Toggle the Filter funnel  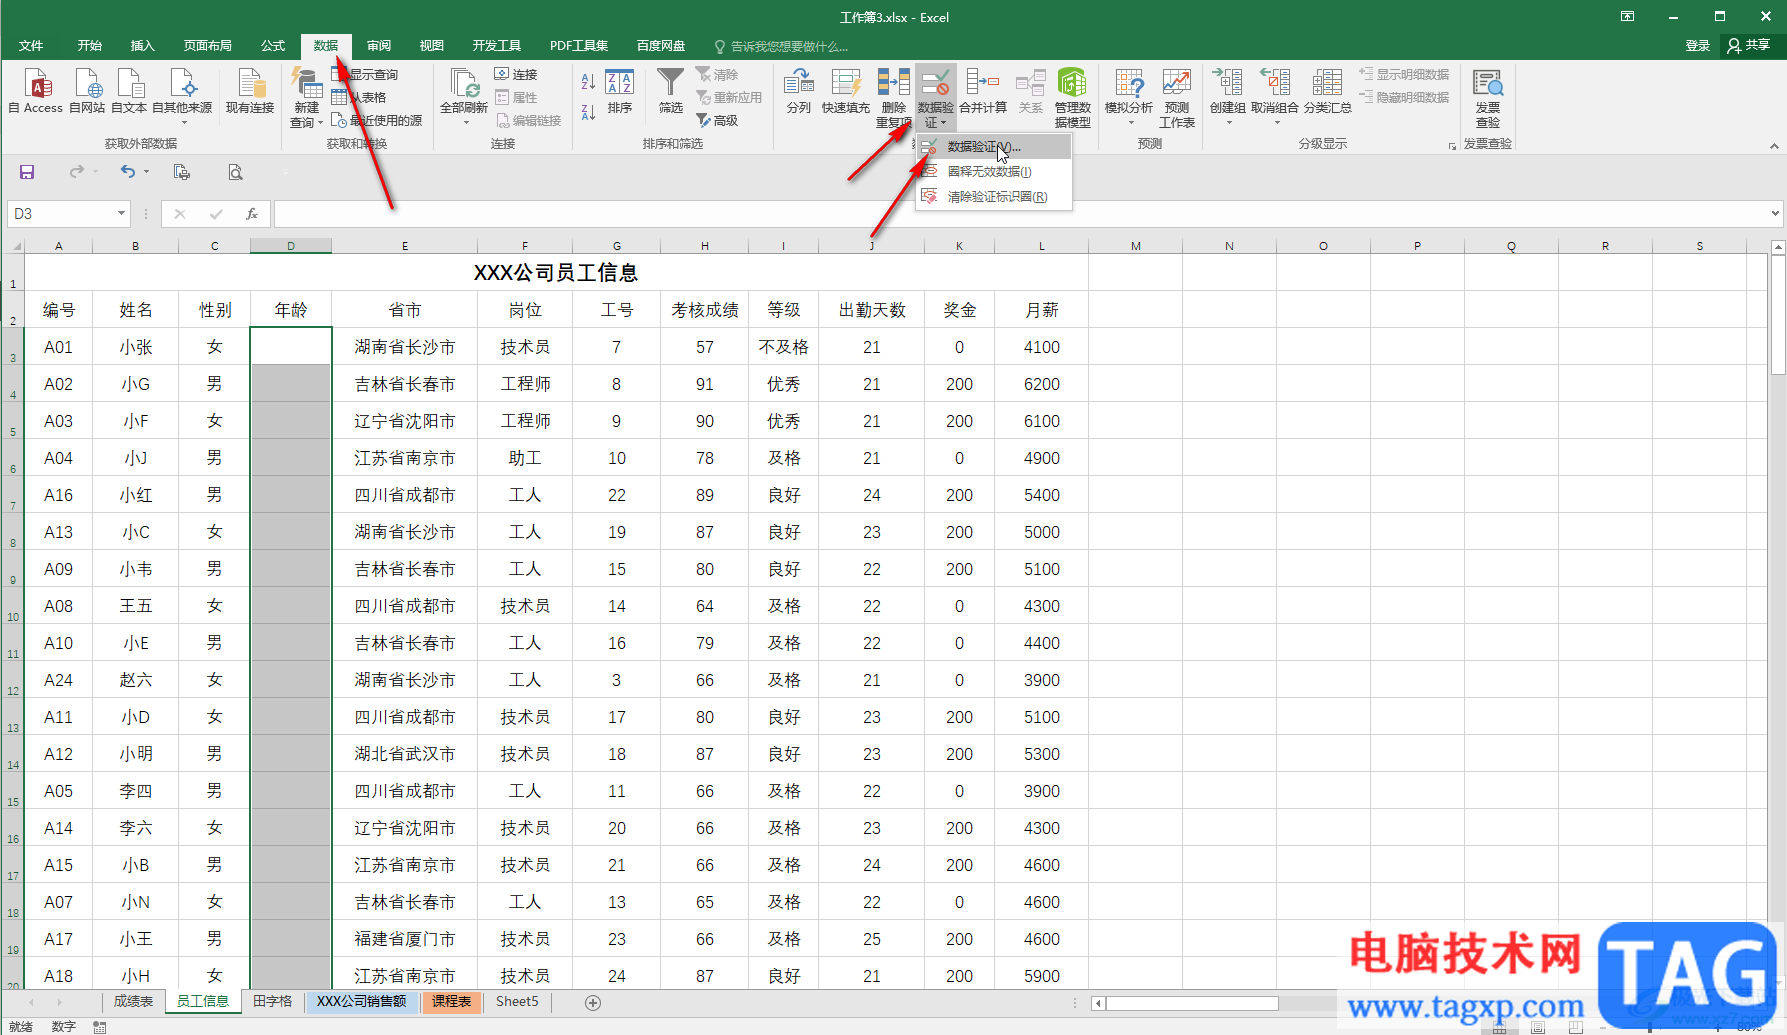coord(671,91)
